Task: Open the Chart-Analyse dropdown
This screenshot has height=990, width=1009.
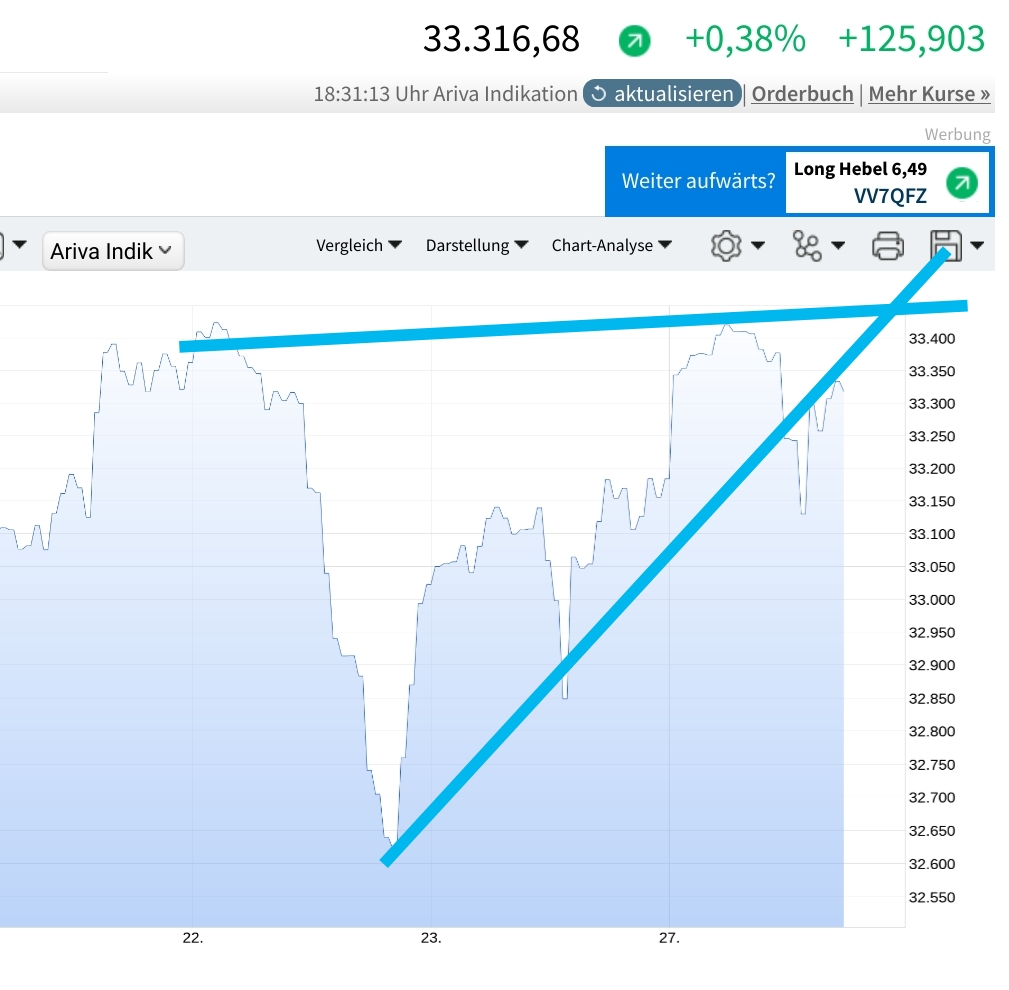Action: click(611, 245)
